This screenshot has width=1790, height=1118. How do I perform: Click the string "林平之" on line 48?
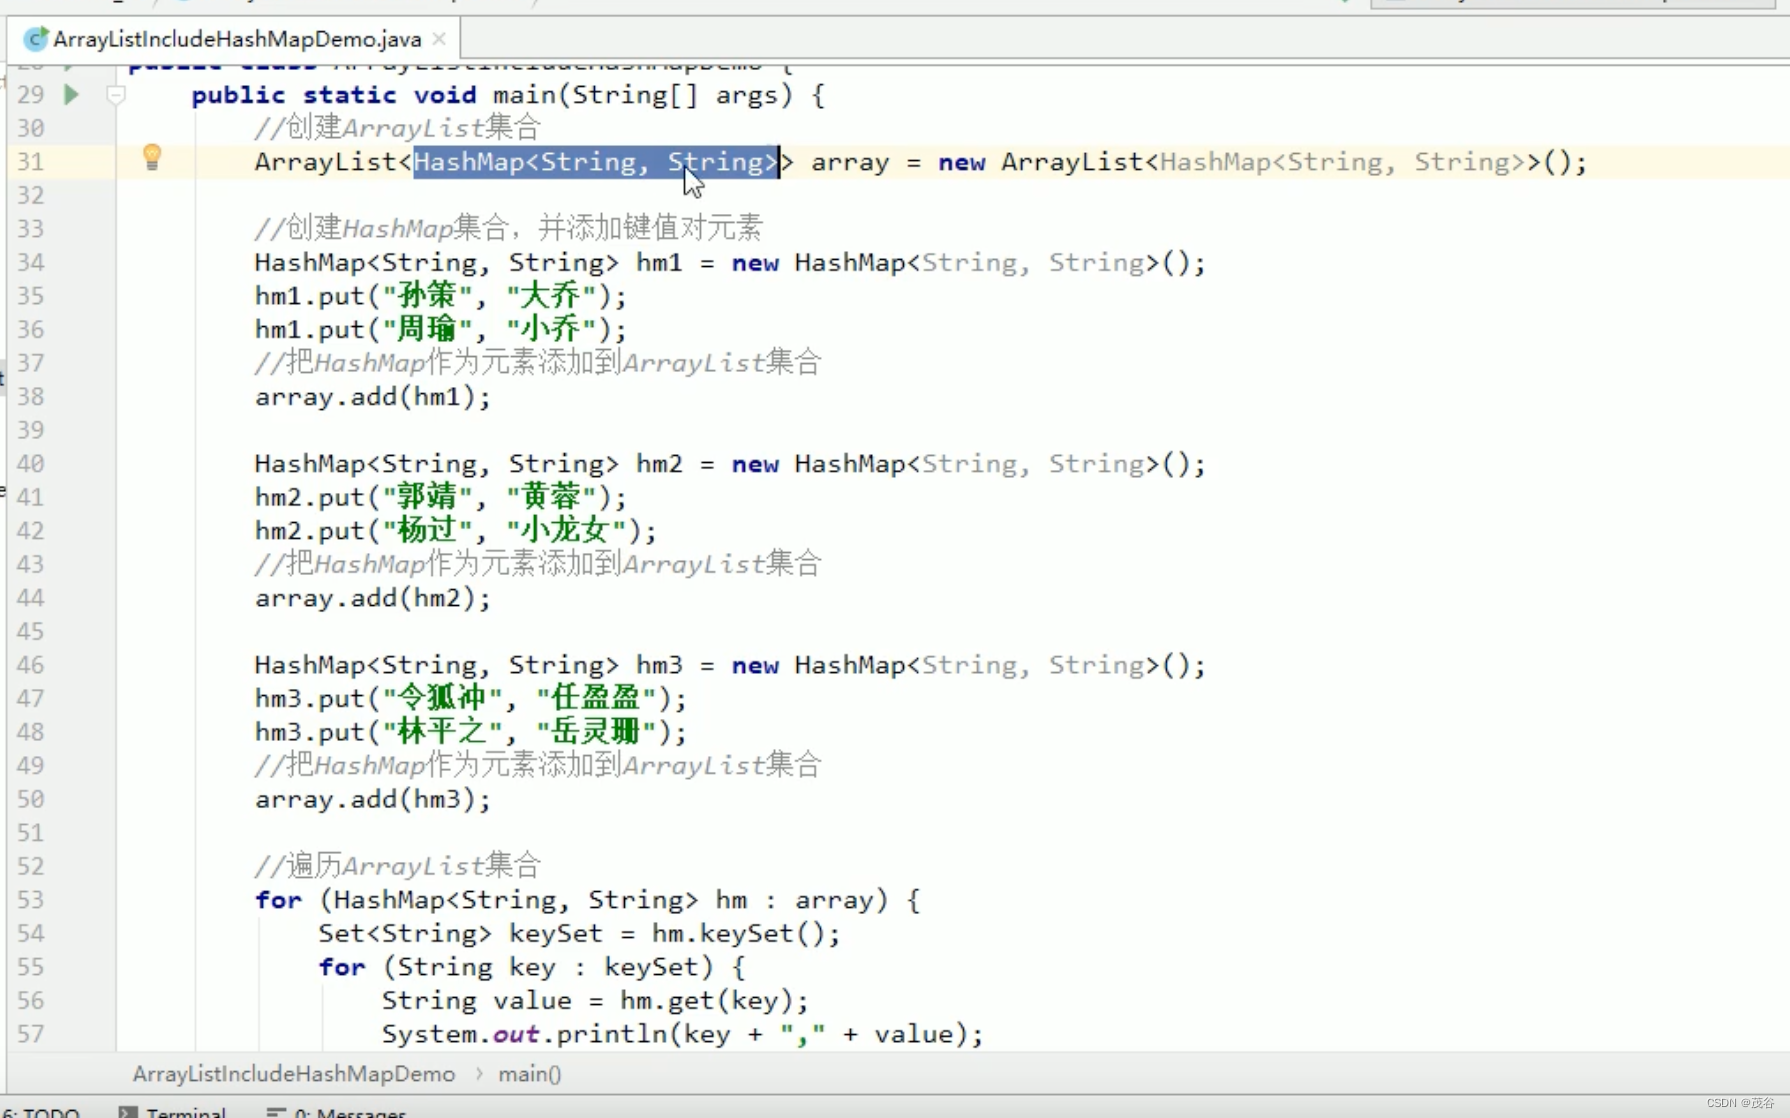pyautogui.click(x=442, y=732)
